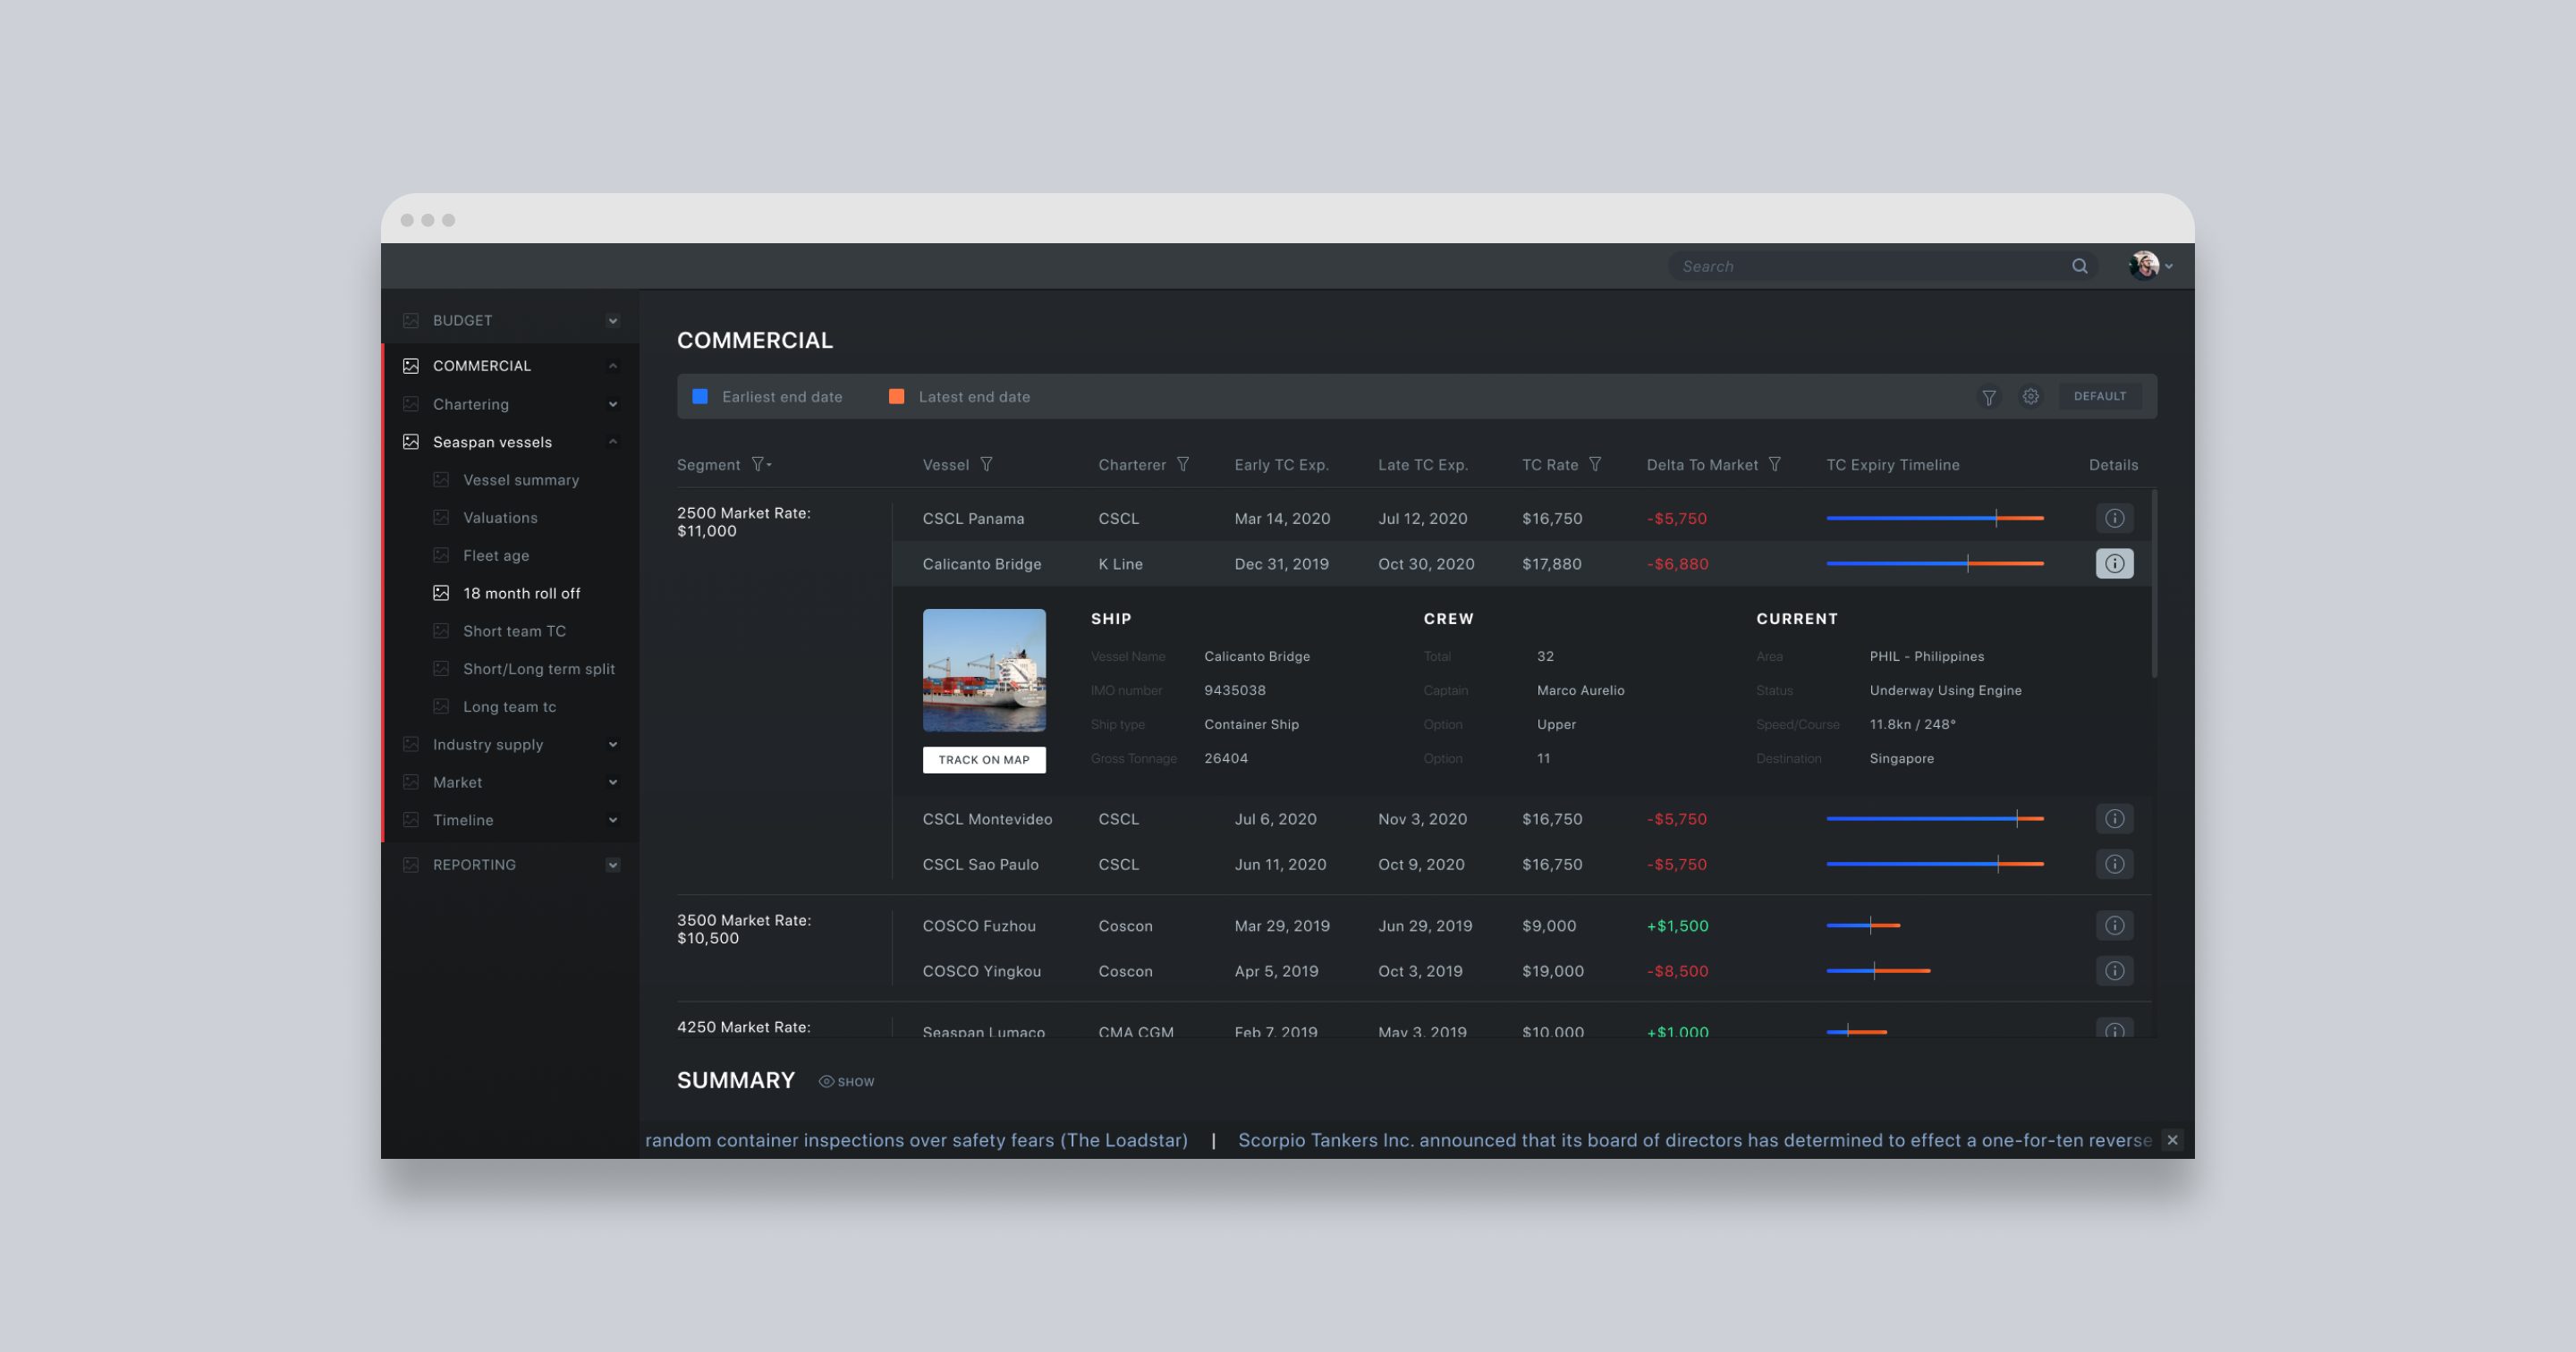Screen dimensions: 2576x1352
Task: Click the filter icon on Delta To Market
Action: pos(1775,464)
